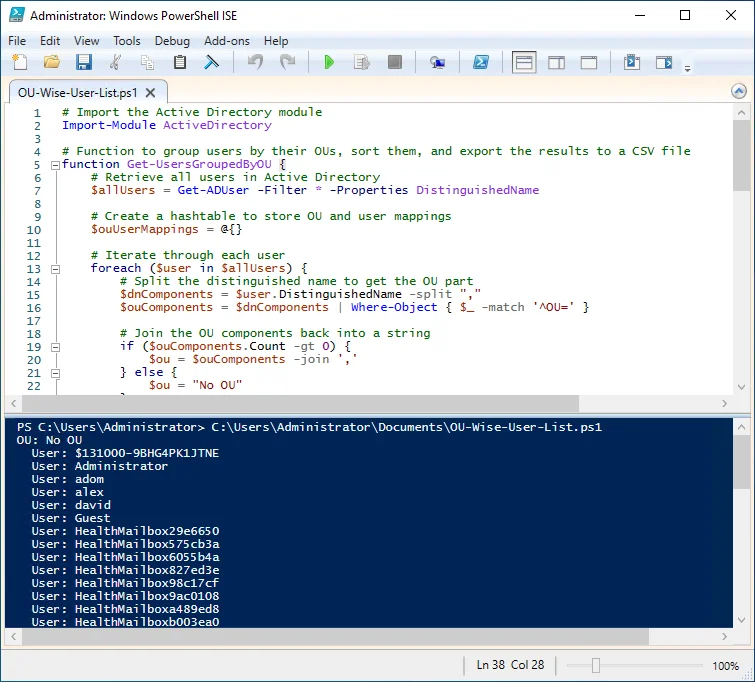
Task: Paste from the clipboard icon
Action: [180, 62]
